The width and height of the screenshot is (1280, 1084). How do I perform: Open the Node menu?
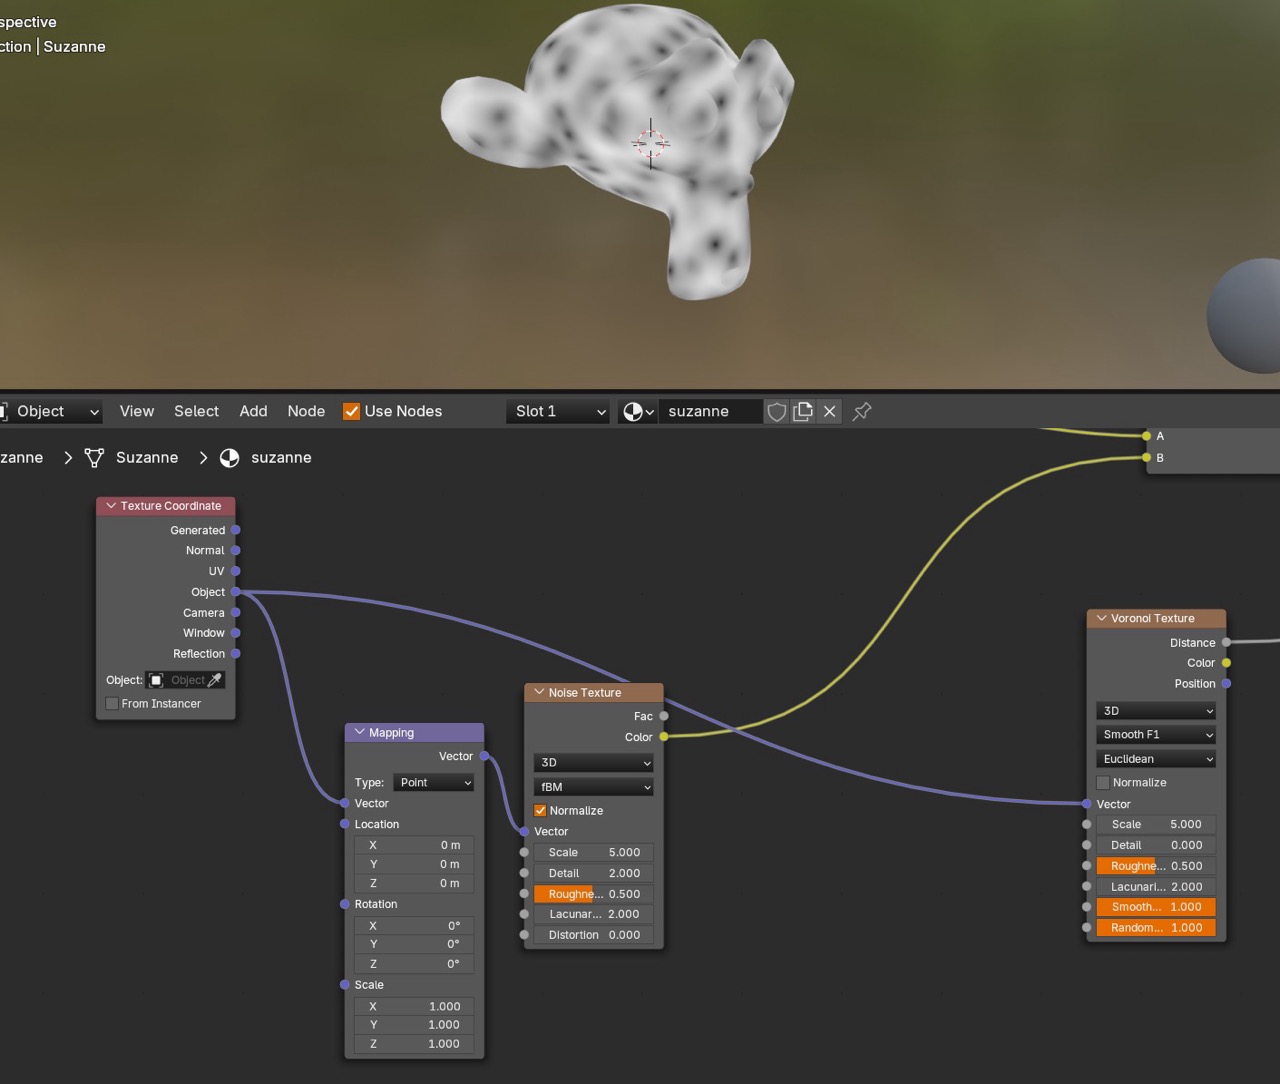[306, 411]
